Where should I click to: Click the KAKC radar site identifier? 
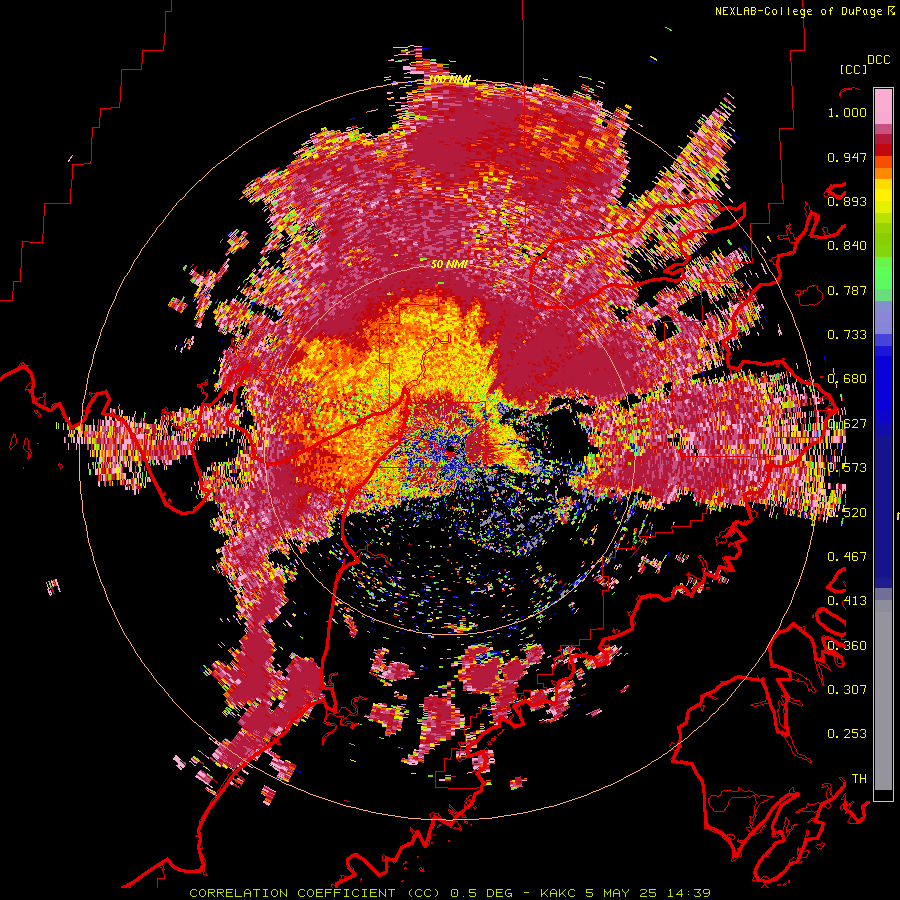pyautogui.click(x=558, y=893)
